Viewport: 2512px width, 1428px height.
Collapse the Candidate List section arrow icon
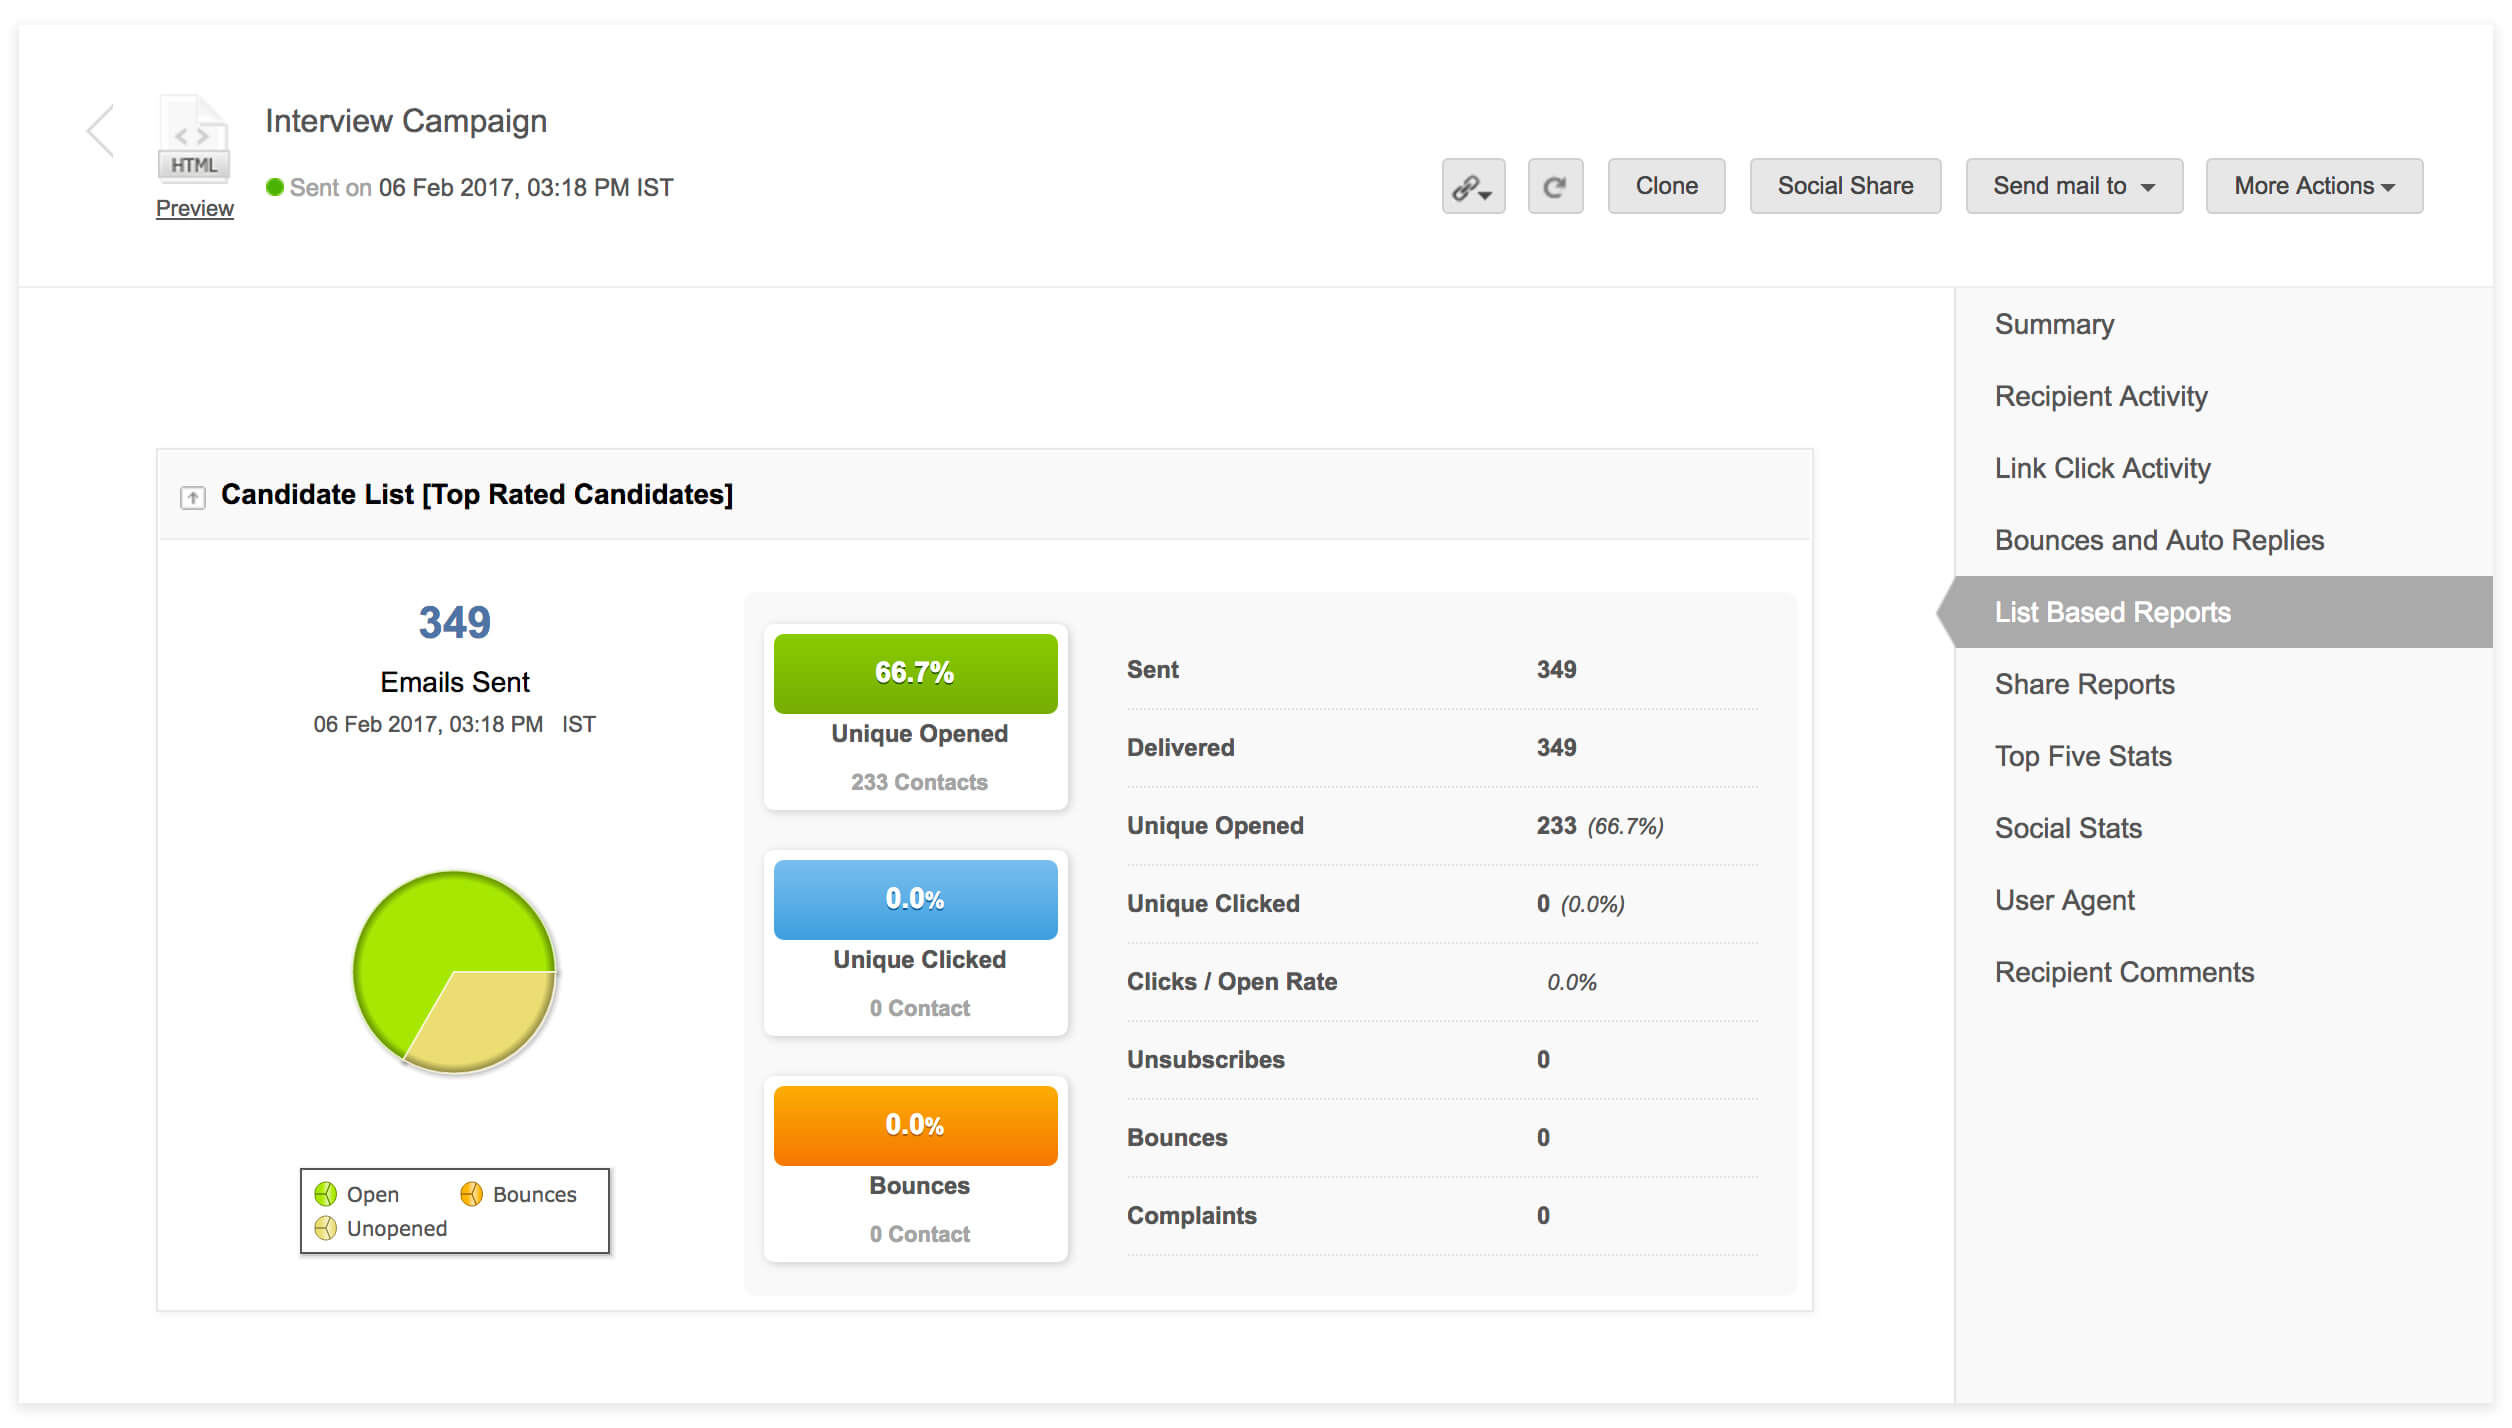click(x=192, y=497)
